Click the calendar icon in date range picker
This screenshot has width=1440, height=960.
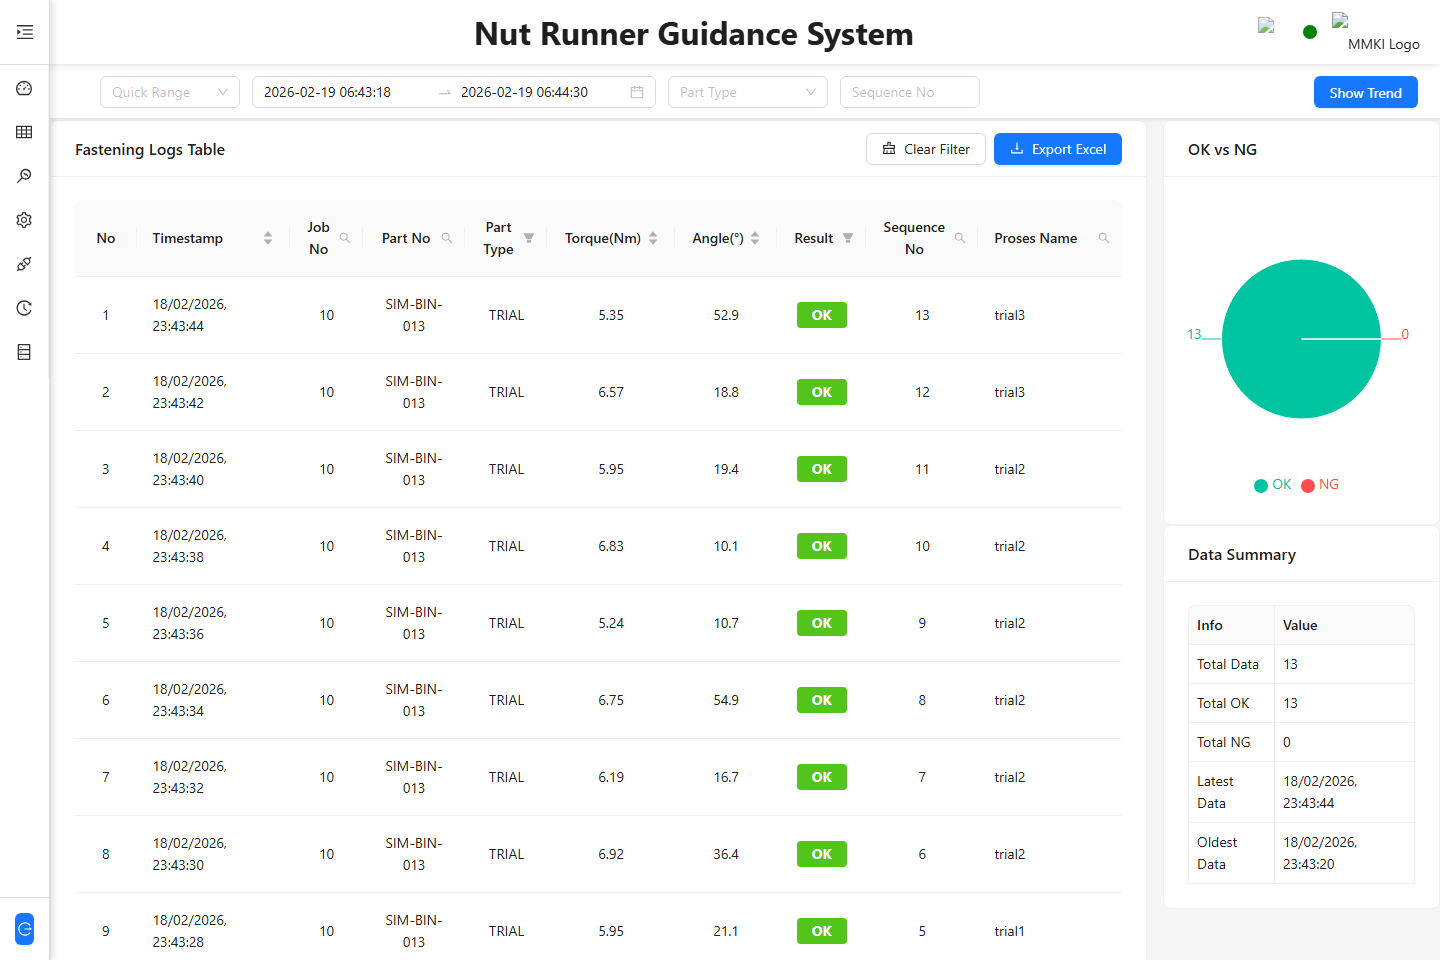click(637, 92)
